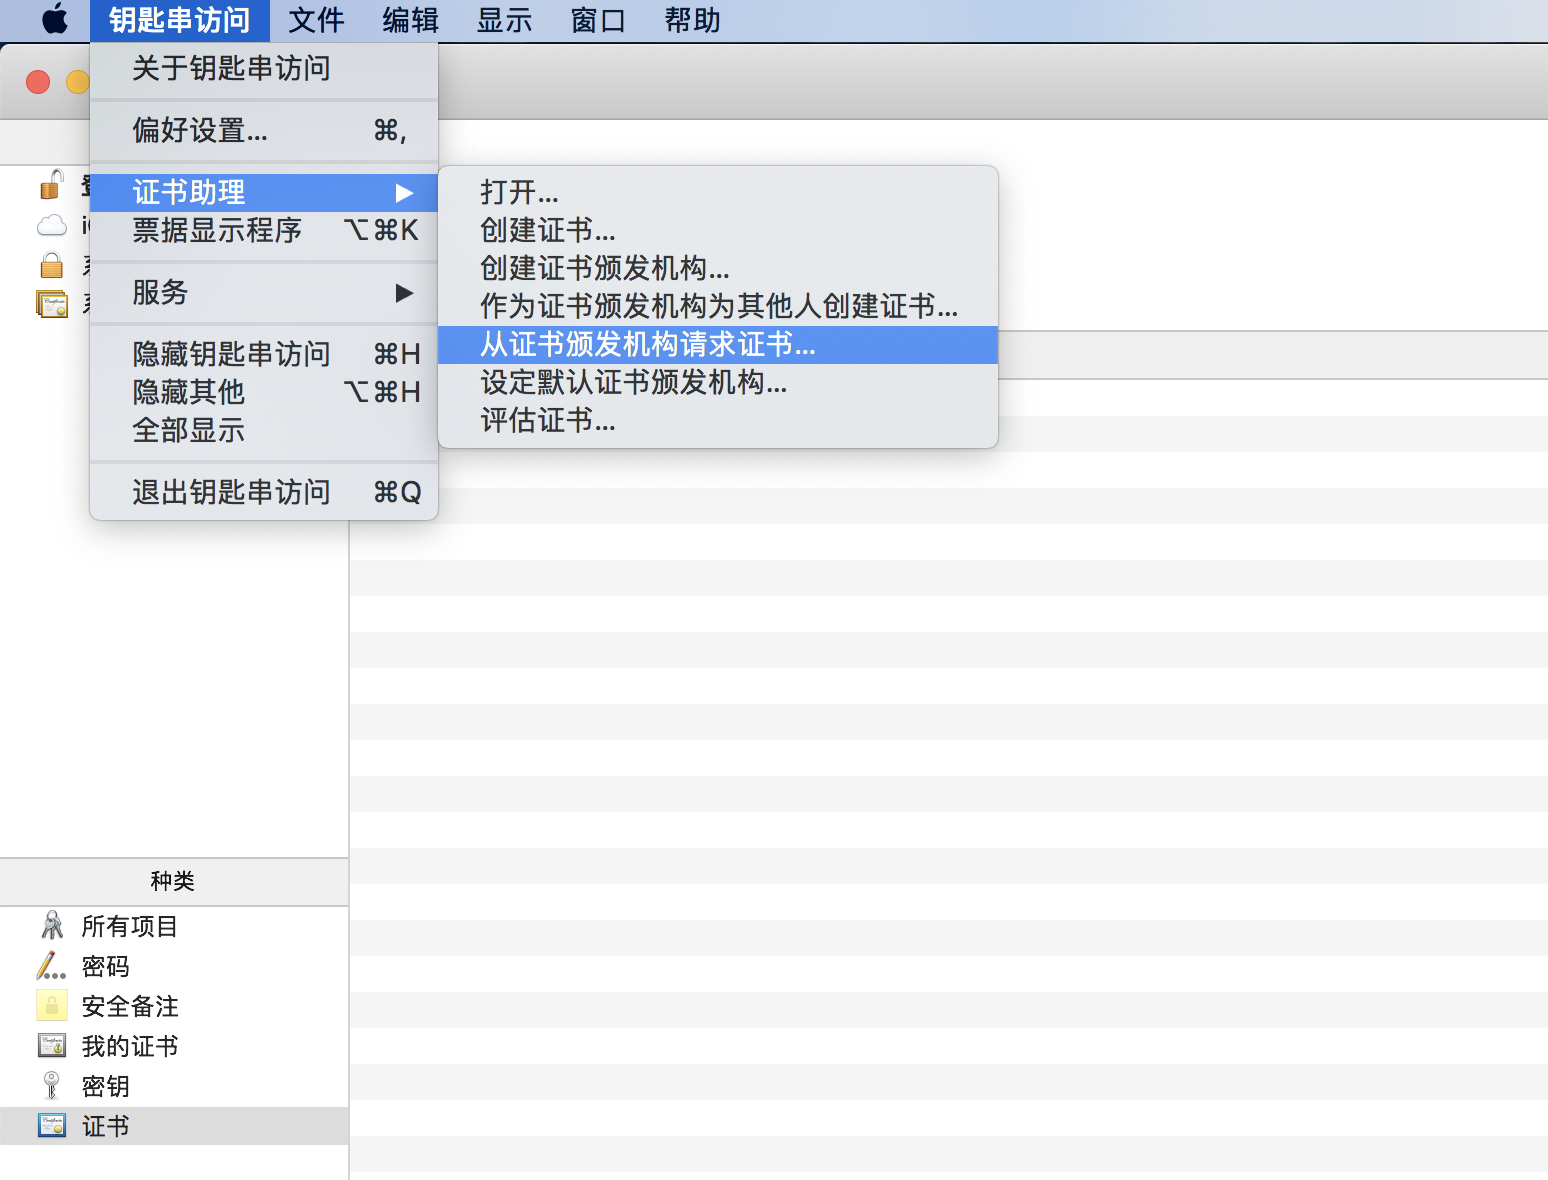This screenshot has width=1548, height=1180.
Task: Select 所有项目 category row
Action: pos(174,926)
